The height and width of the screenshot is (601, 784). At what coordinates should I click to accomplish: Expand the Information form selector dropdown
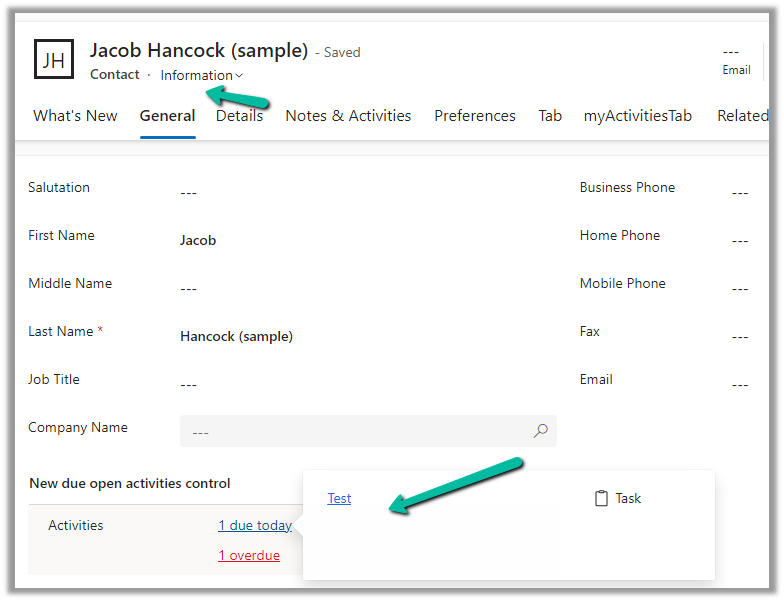coord(201,75)
